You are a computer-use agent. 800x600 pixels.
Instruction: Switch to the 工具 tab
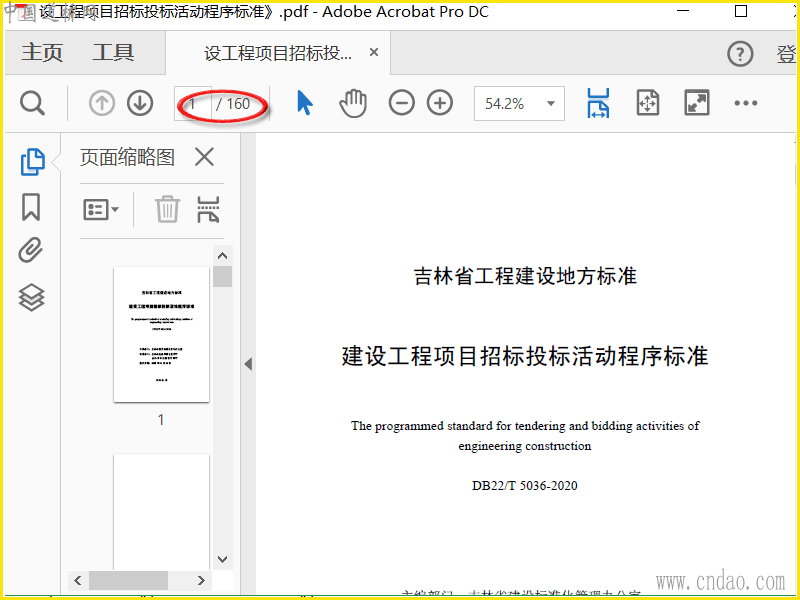pos(113,53)
